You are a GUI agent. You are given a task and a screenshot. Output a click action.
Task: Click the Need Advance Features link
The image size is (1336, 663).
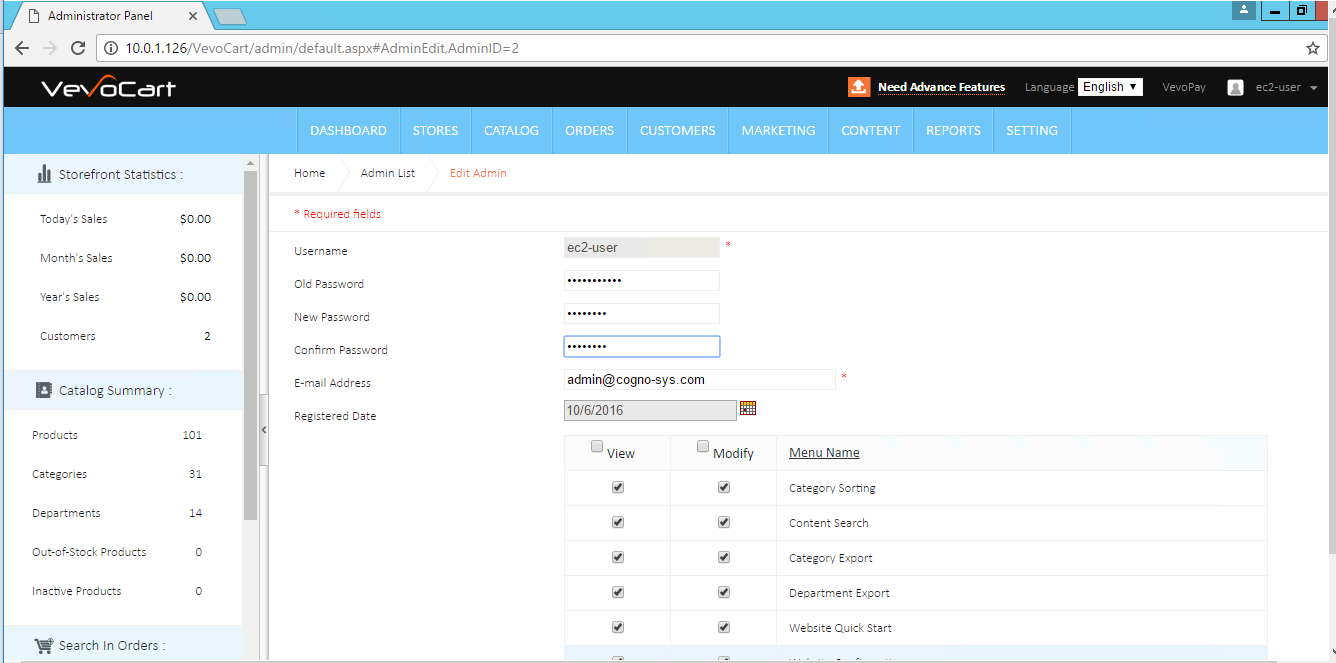click(x=941, y=88)
